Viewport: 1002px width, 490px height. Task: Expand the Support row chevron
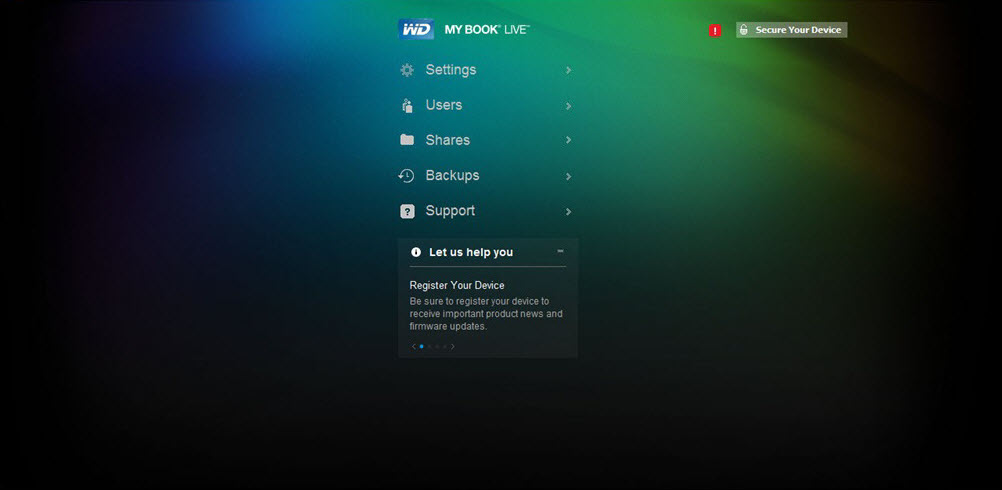pyautogui.click(x=568, y=211)
